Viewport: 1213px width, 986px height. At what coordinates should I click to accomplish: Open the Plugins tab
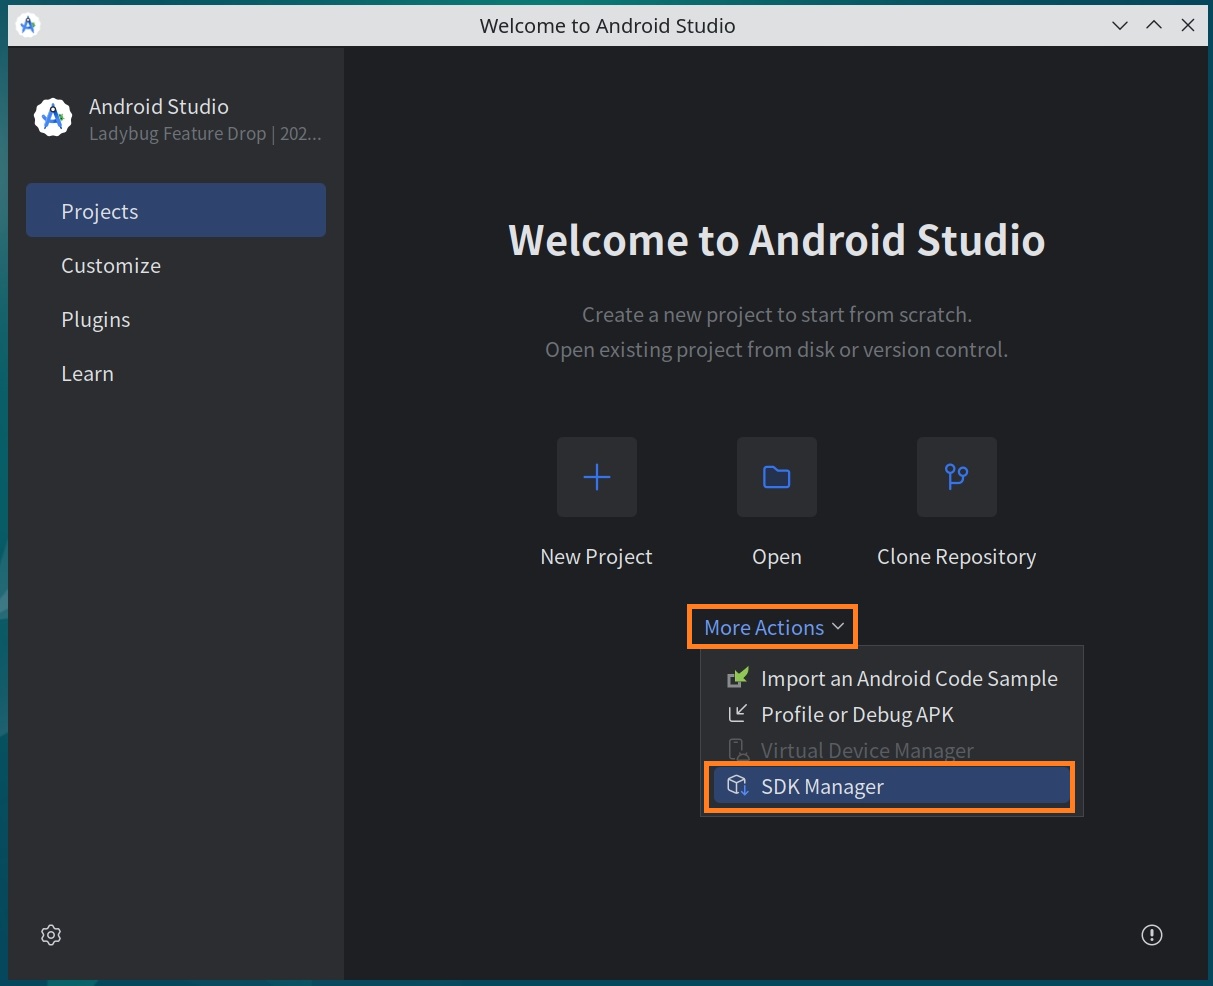[x=96, y=320]
